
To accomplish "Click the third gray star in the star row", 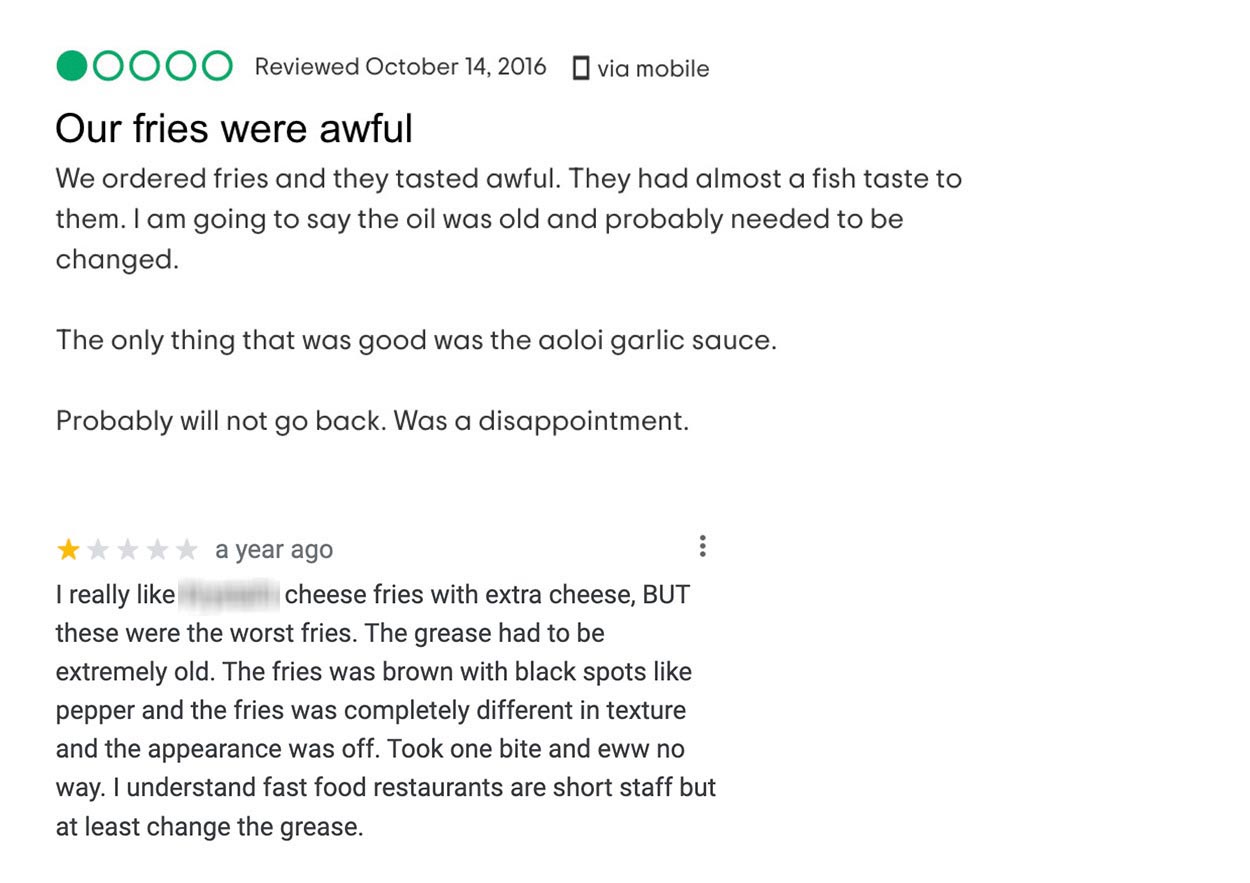I will click(125, 547).
